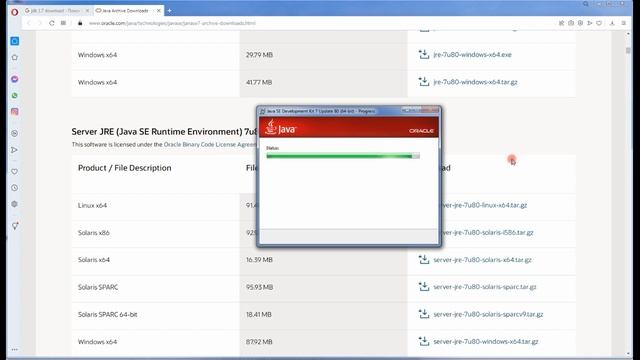Go back with the browser back arrow

point(29,23)
